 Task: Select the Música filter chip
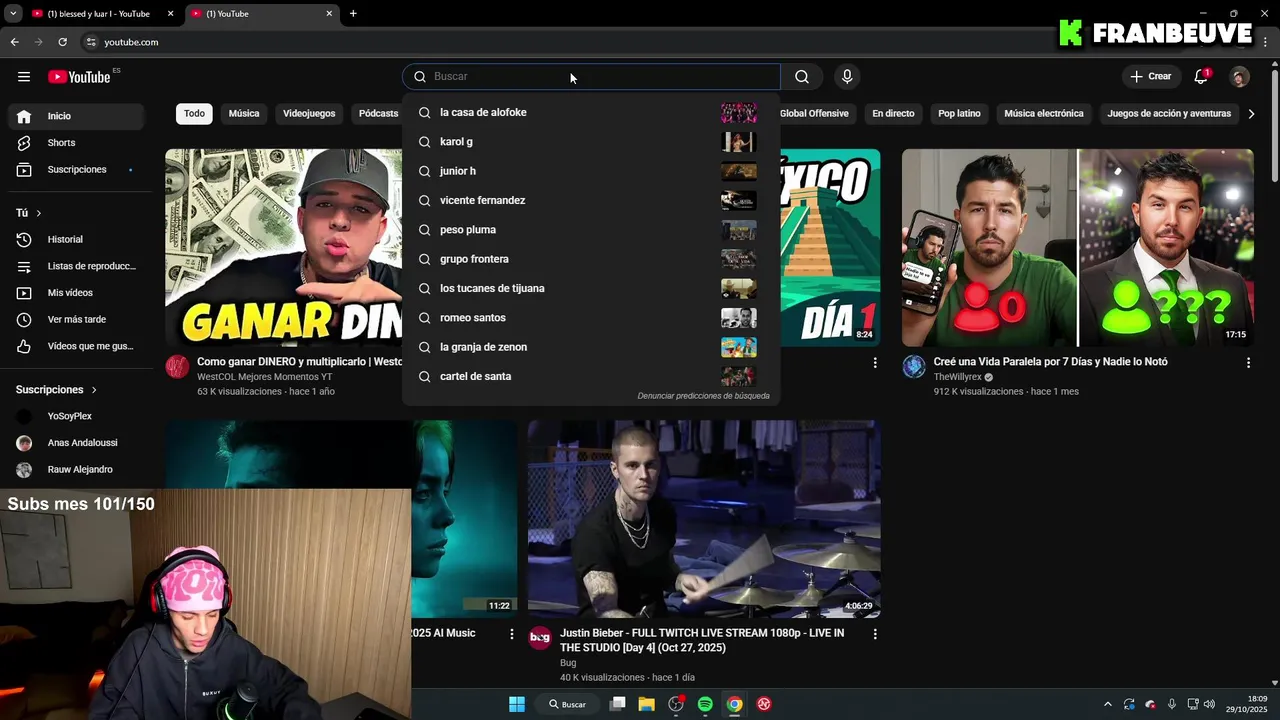tap(244, 114)
